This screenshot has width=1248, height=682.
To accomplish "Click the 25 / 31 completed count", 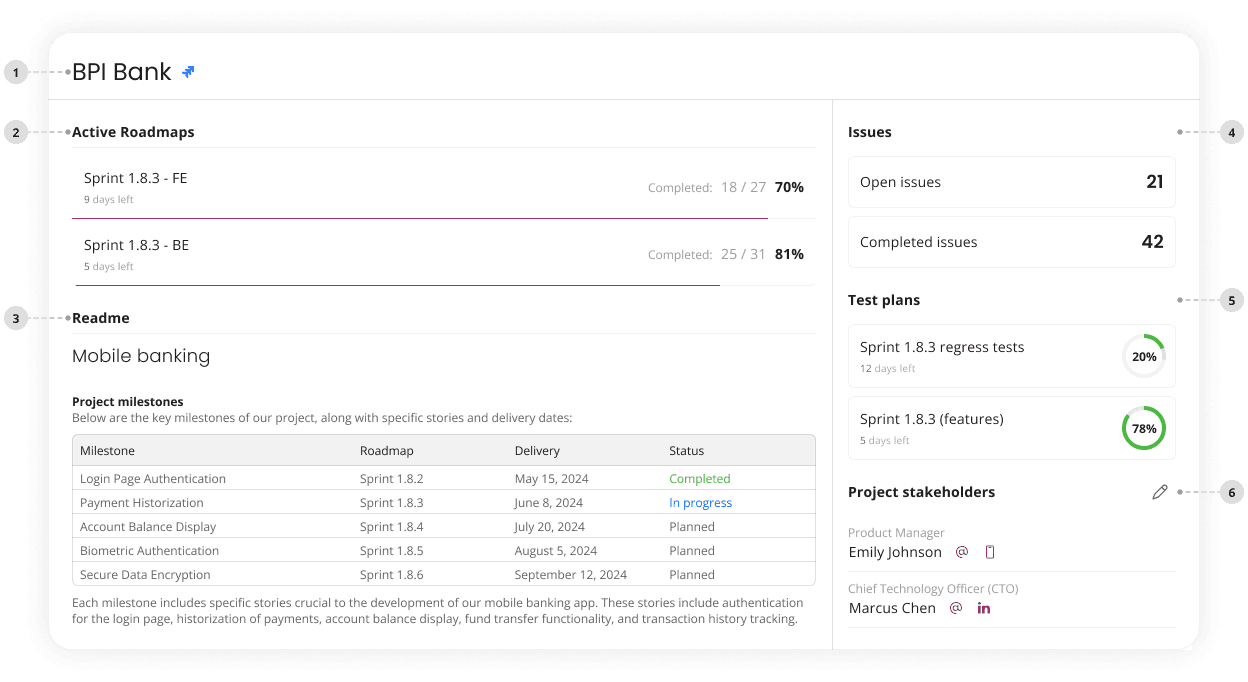I will [x=743, y=254].
